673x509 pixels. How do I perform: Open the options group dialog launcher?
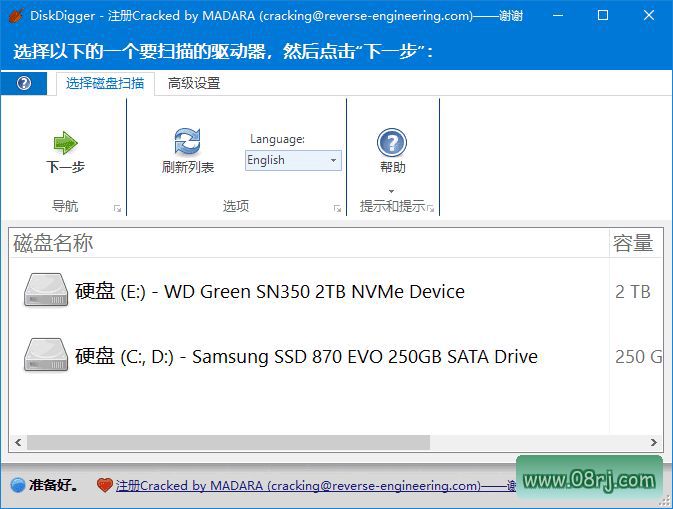337,209
